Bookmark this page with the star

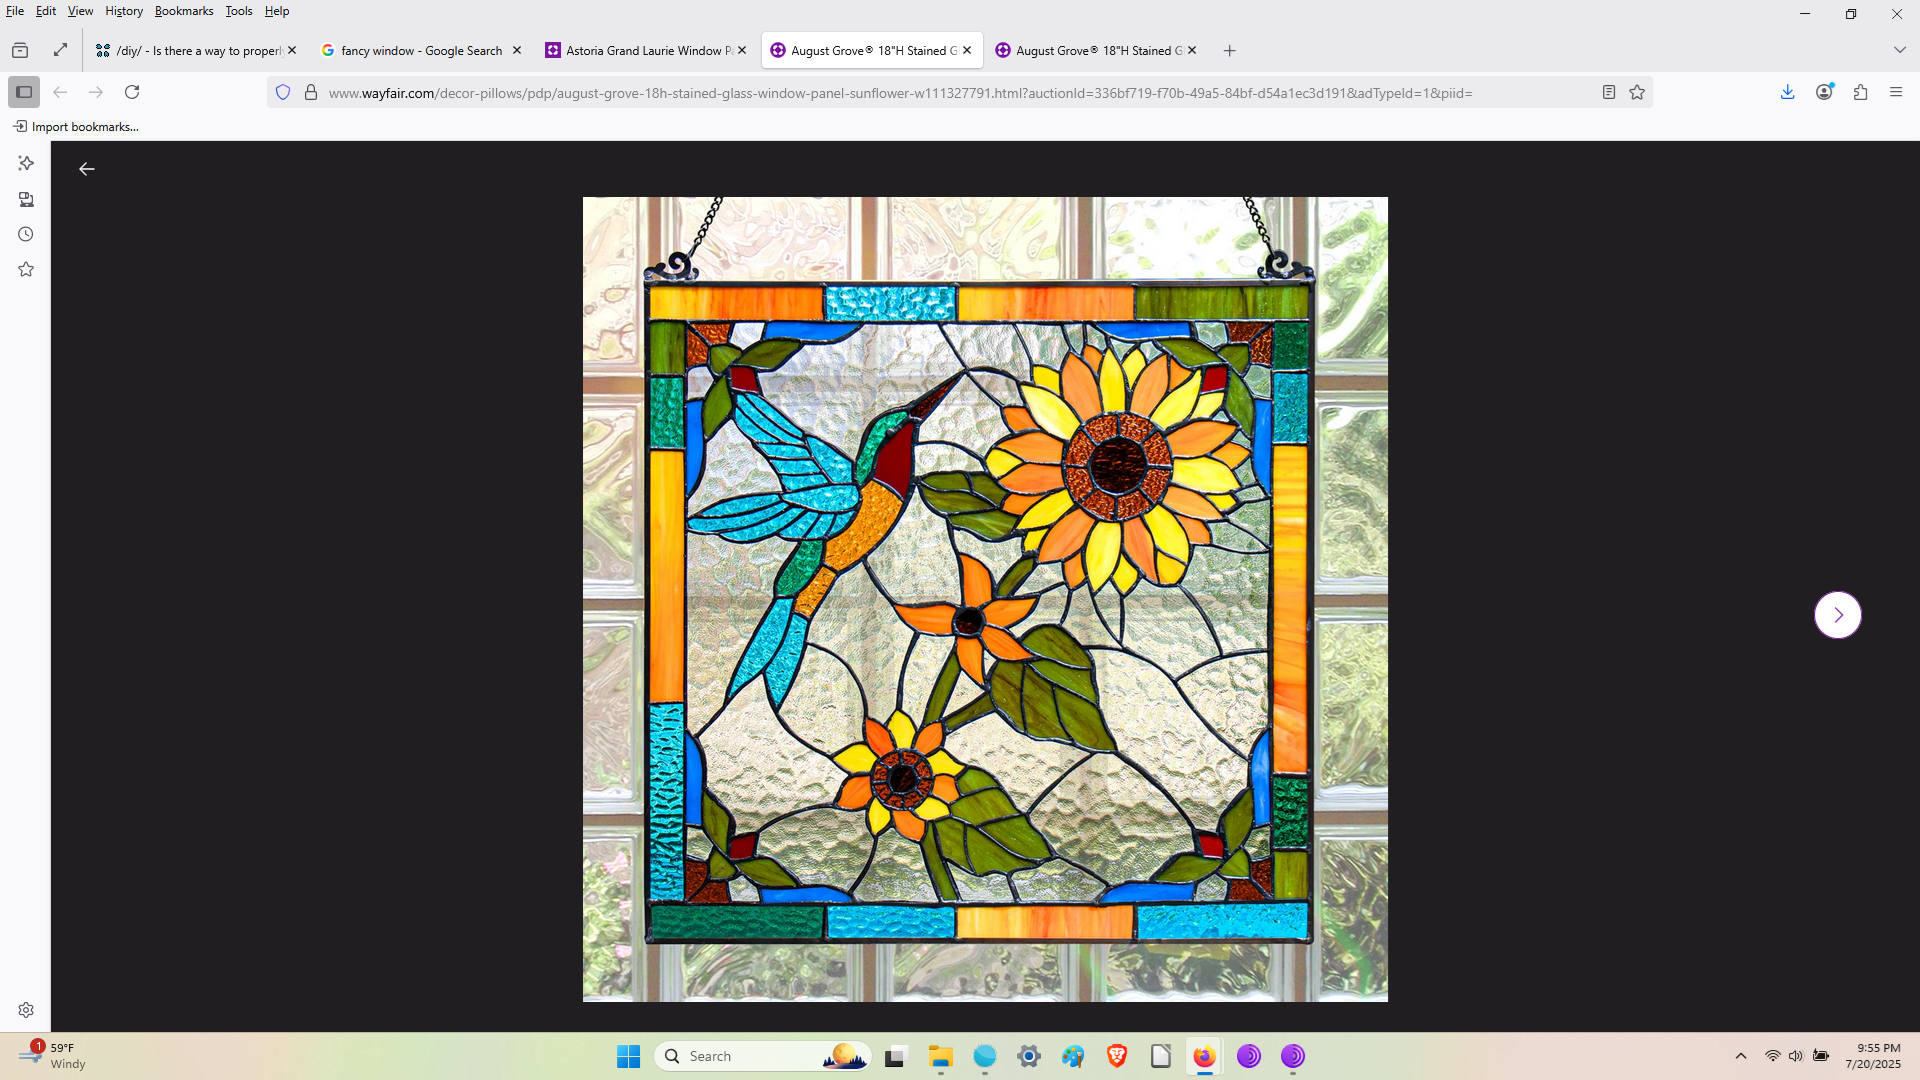pos(1637,93)
